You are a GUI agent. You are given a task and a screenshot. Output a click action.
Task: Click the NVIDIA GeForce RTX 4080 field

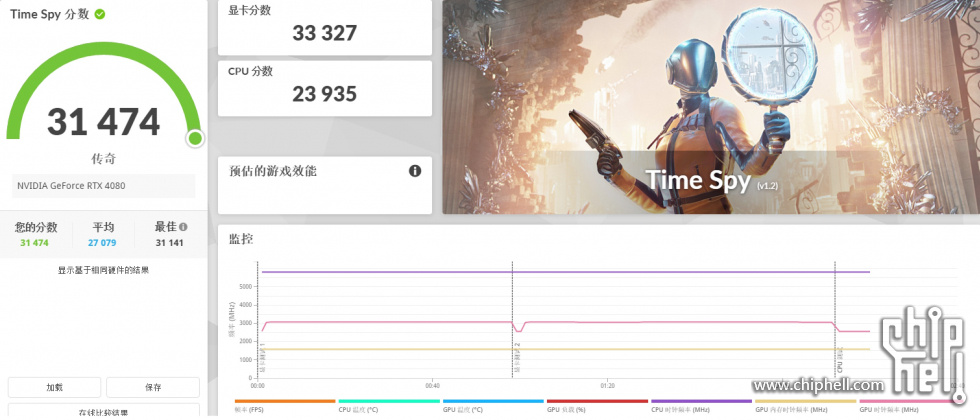(x=104, y=186)
